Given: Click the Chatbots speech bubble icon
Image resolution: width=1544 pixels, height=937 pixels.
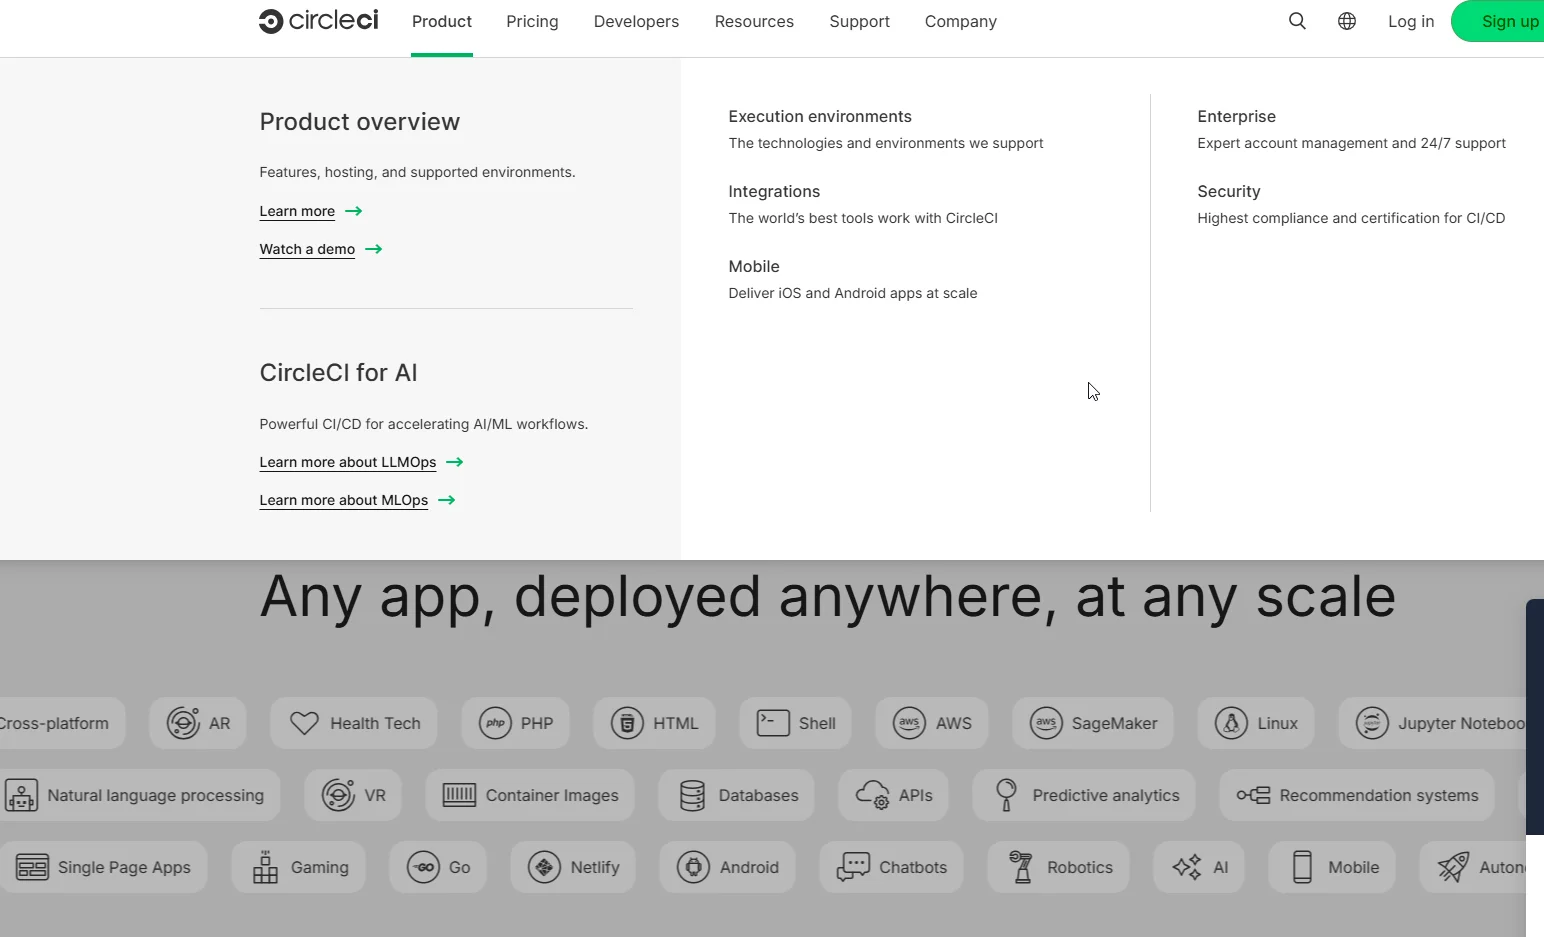Looking at the screenshot, I should [x=853, y=867].
